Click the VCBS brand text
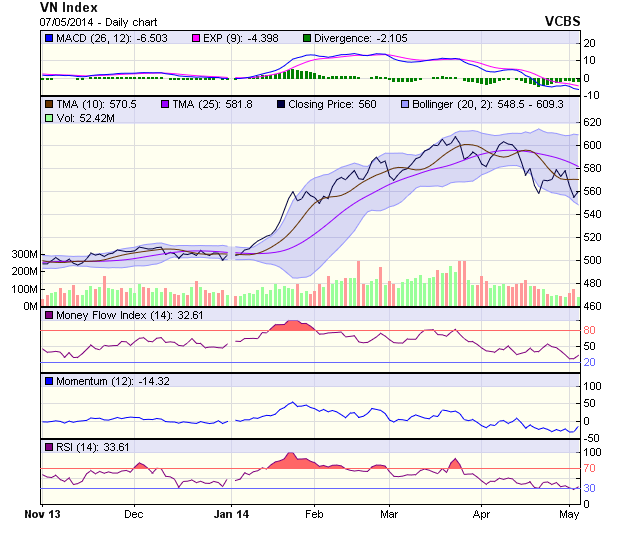This screenshot has height=535, width=620. [562, 21]
